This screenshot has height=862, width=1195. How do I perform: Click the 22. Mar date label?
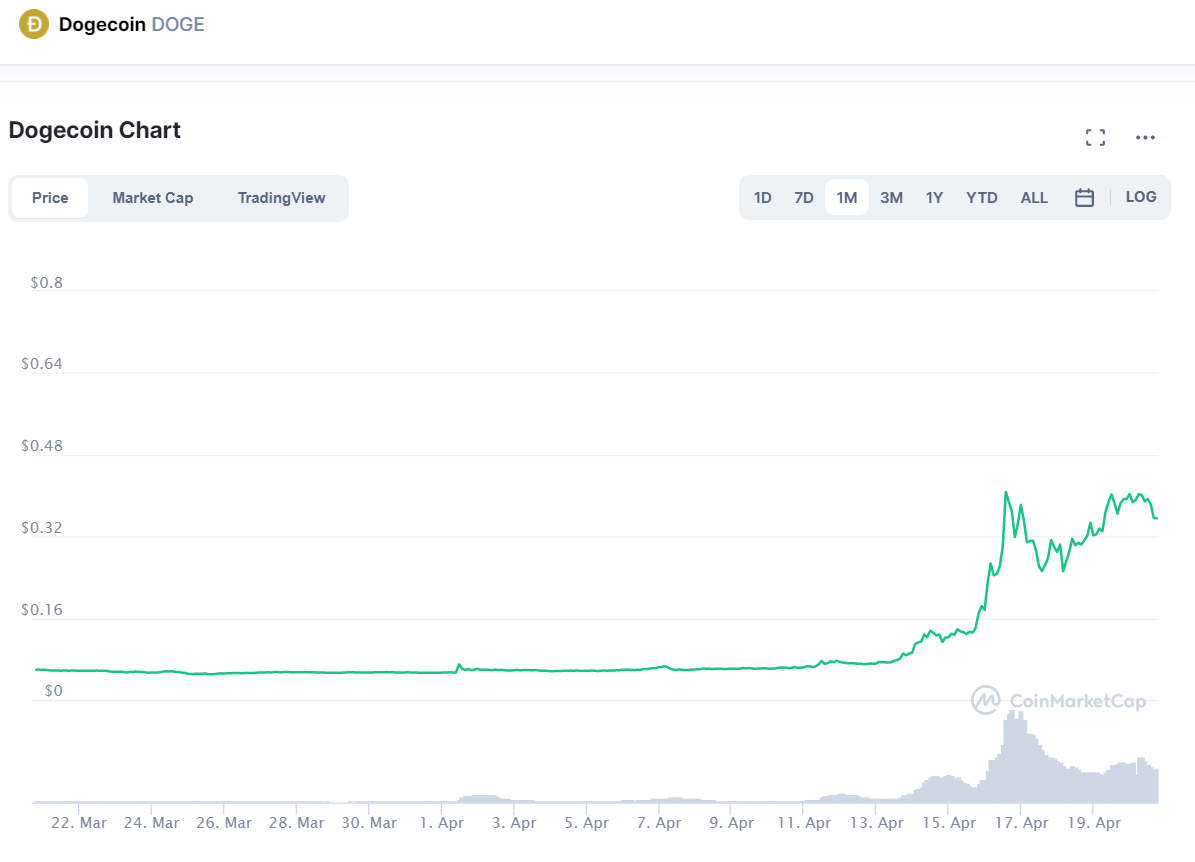click(79, 823)
